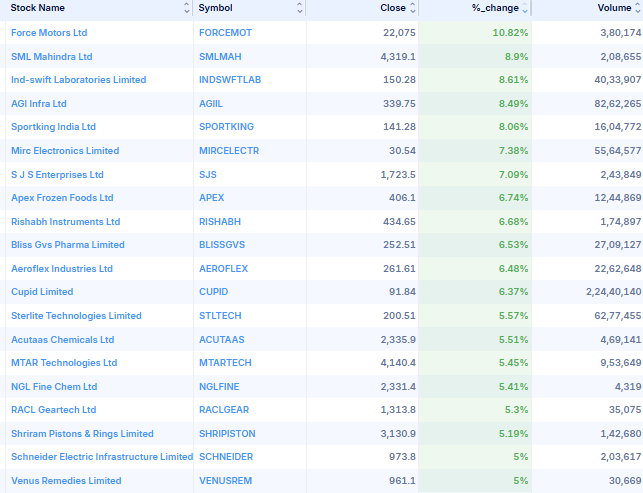Open Force Motors Ltd stock link
Viewport: 643px width, 493px height.
point(49,33)
